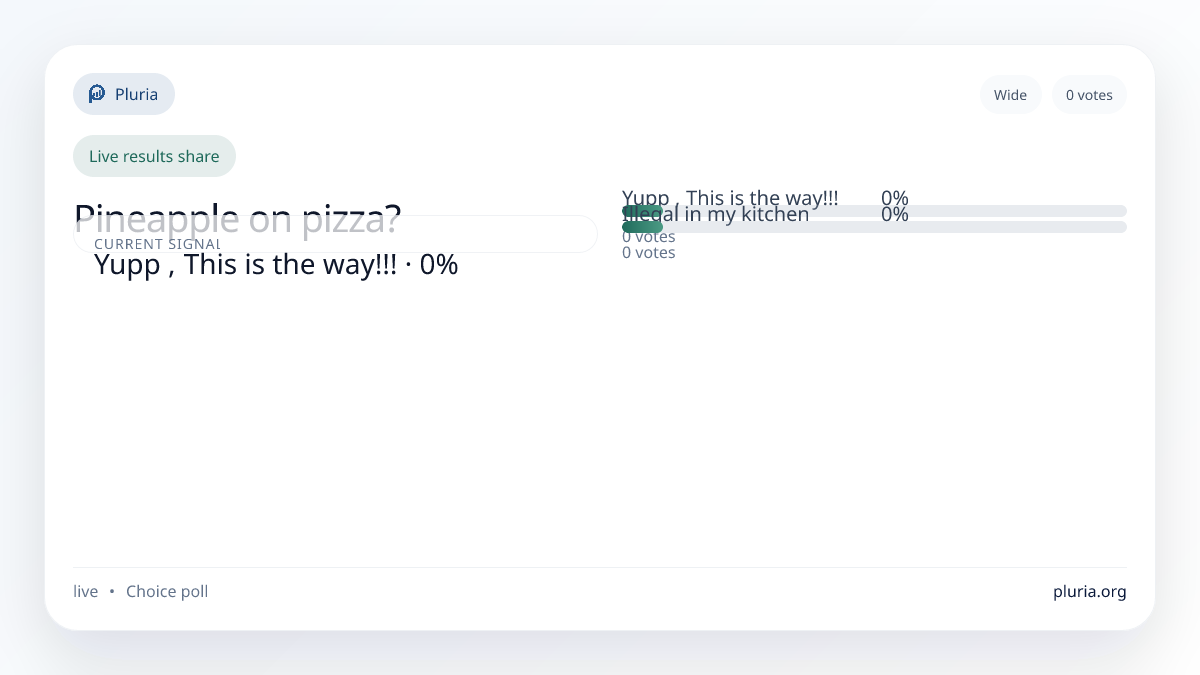
Task: Click the grey track of the Yupp result bar
Action: coord(1000,210)
